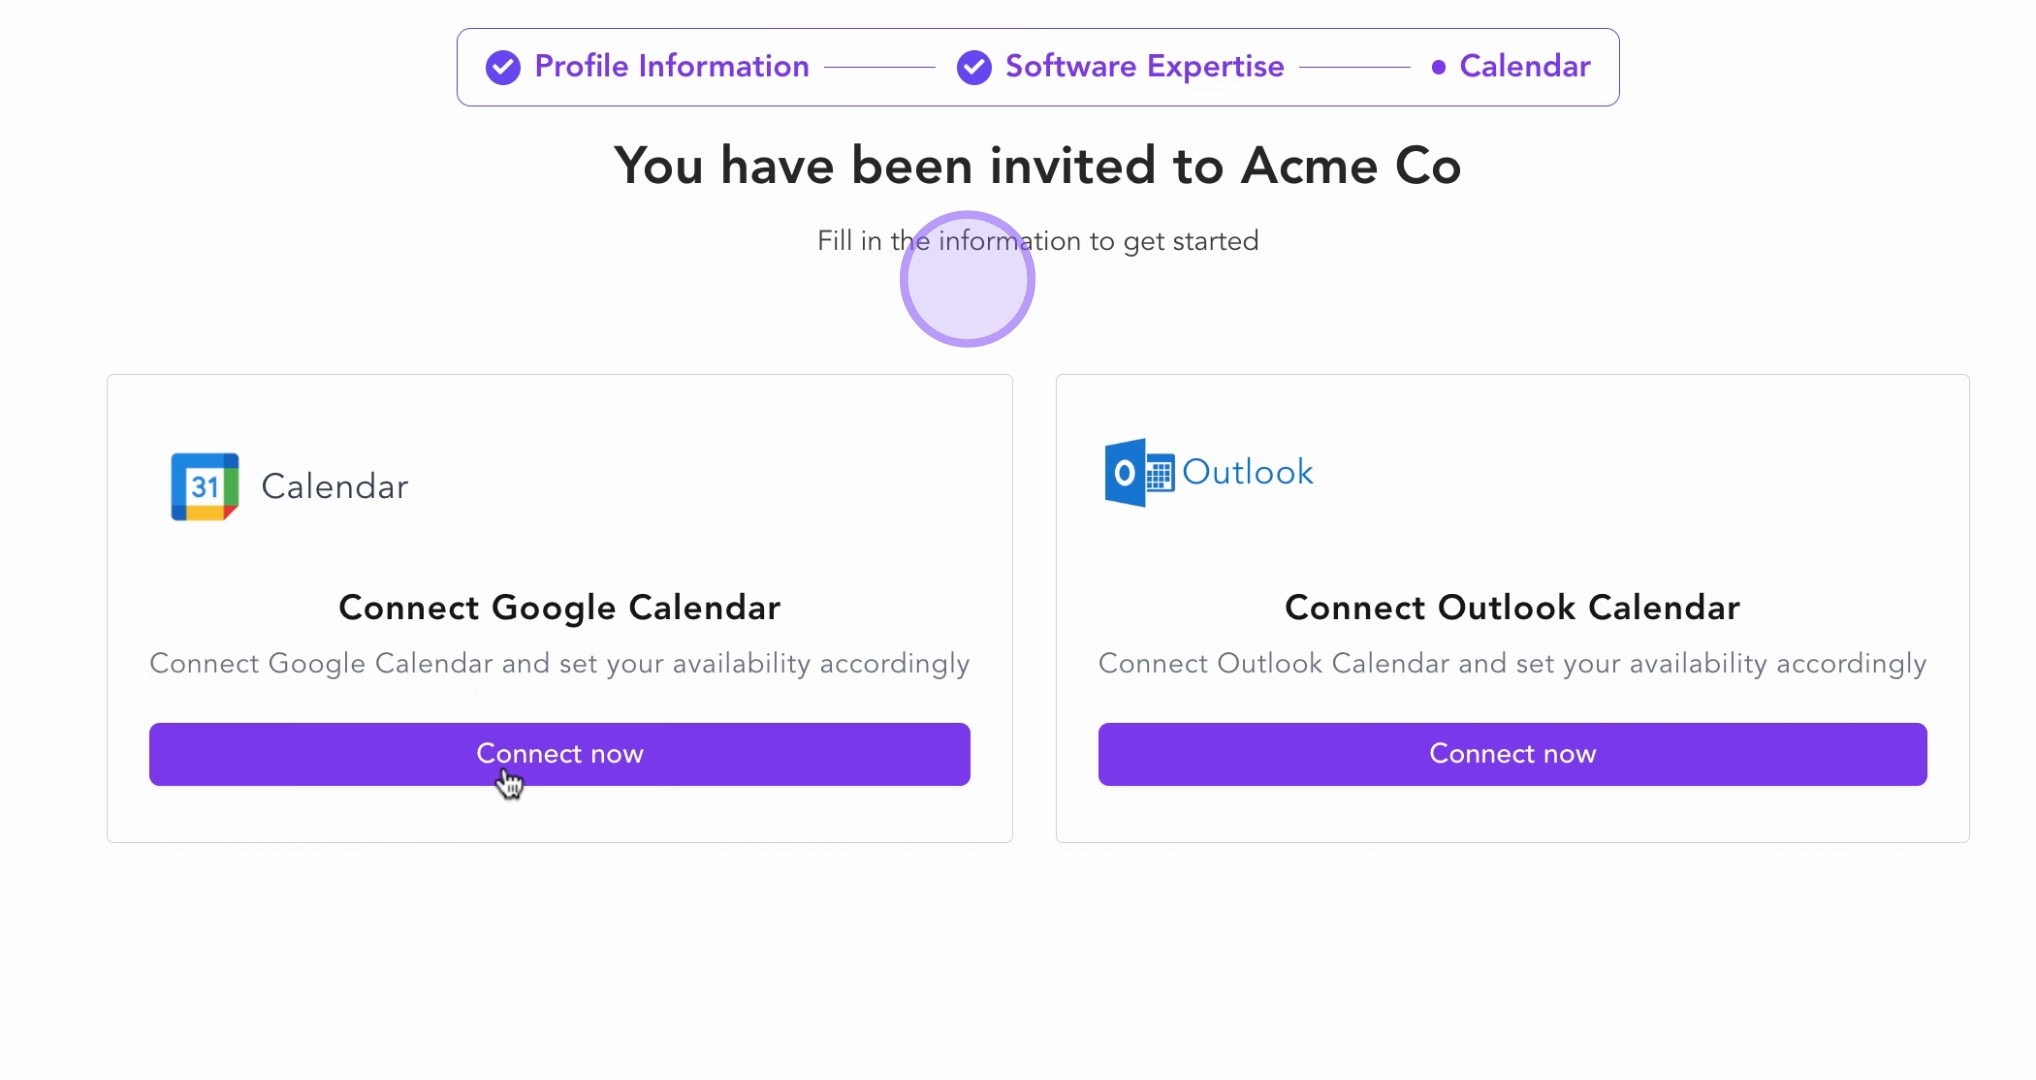Click the "Connect Outlook Calendar" heading
The height and width of the screenshot is (1080, 2036).
point(1512,607)
